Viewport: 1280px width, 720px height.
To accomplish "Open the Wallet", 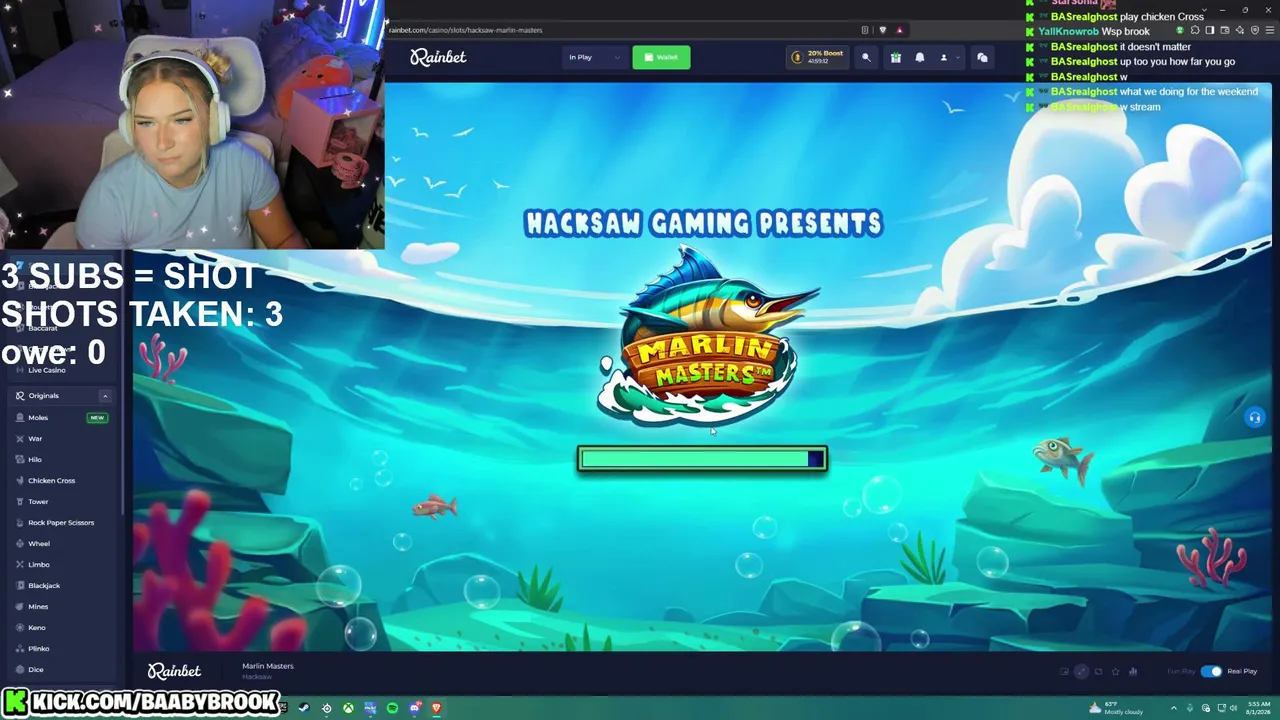I will point(661,57).
